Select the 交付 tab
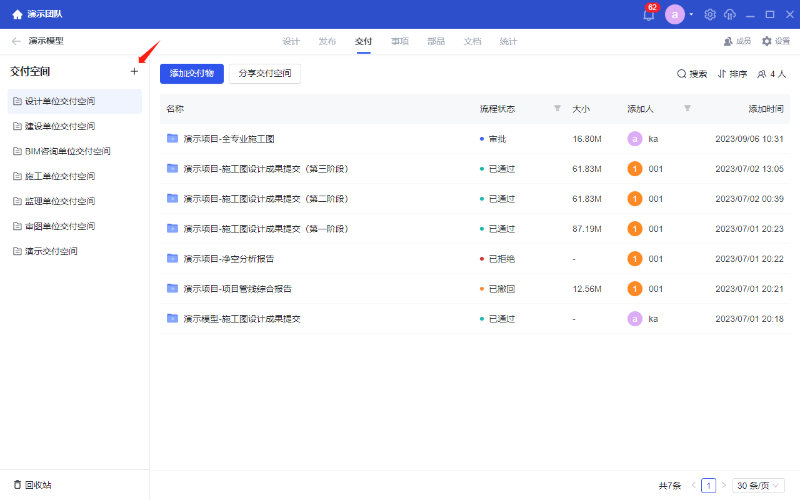This screenshot has width=800, height=500. [x=363, y=41]
